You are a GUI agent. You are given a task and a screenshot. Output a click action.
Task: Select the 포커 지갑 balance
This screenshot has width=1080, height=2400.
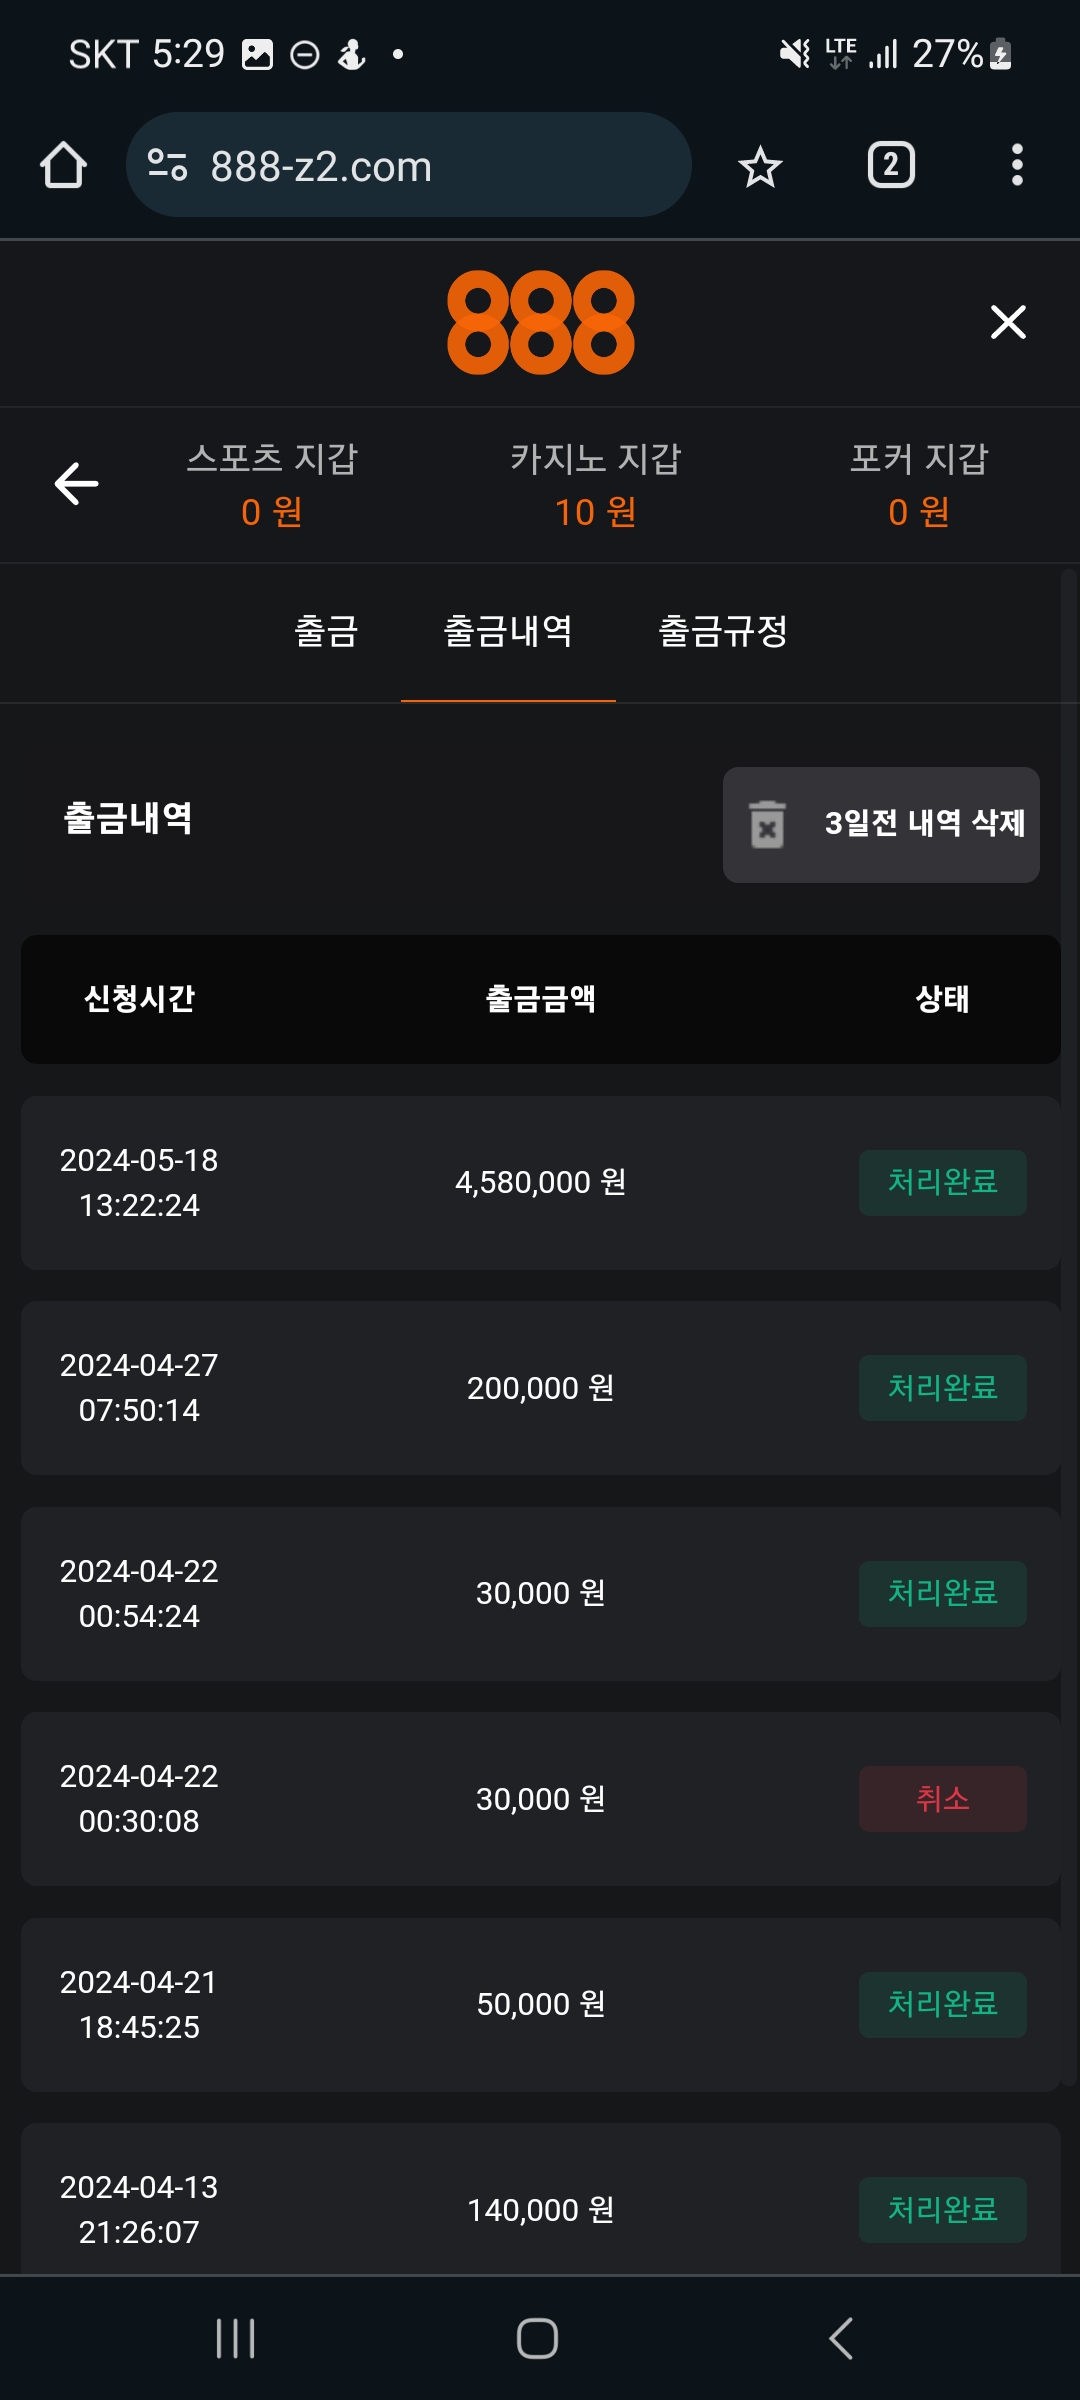[919, 485]
